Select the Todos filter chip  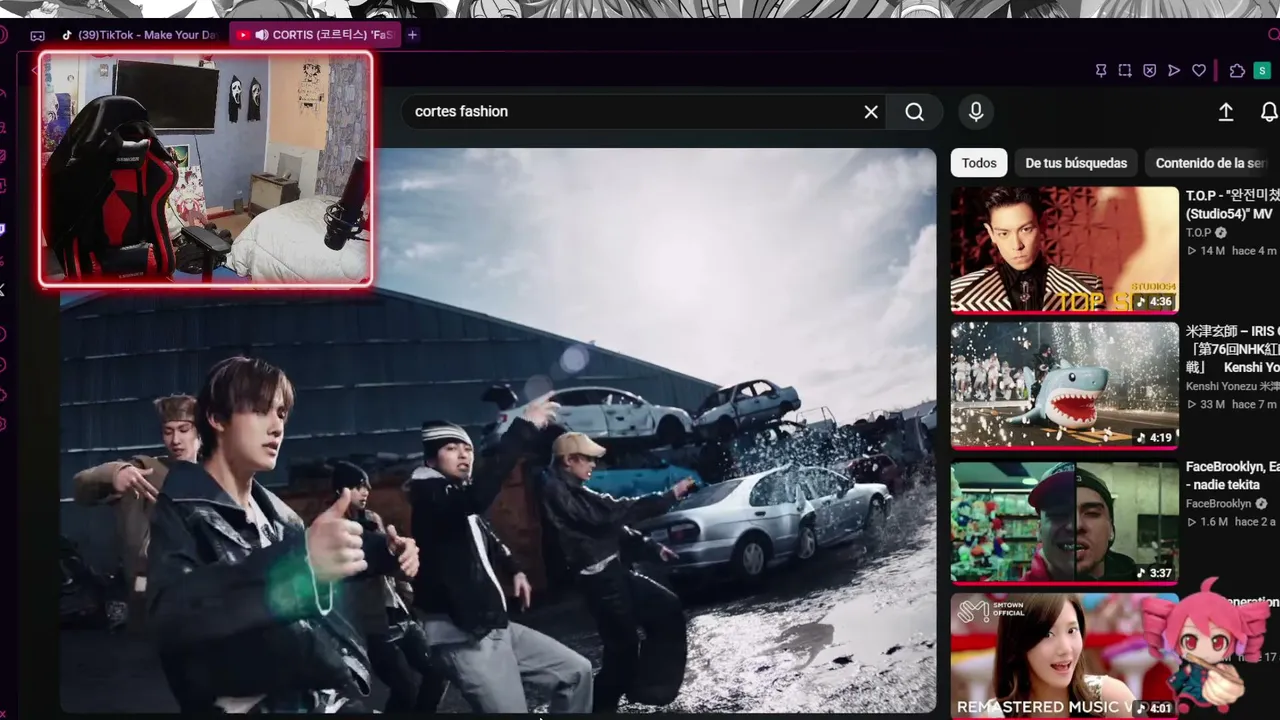click(979, 163)
